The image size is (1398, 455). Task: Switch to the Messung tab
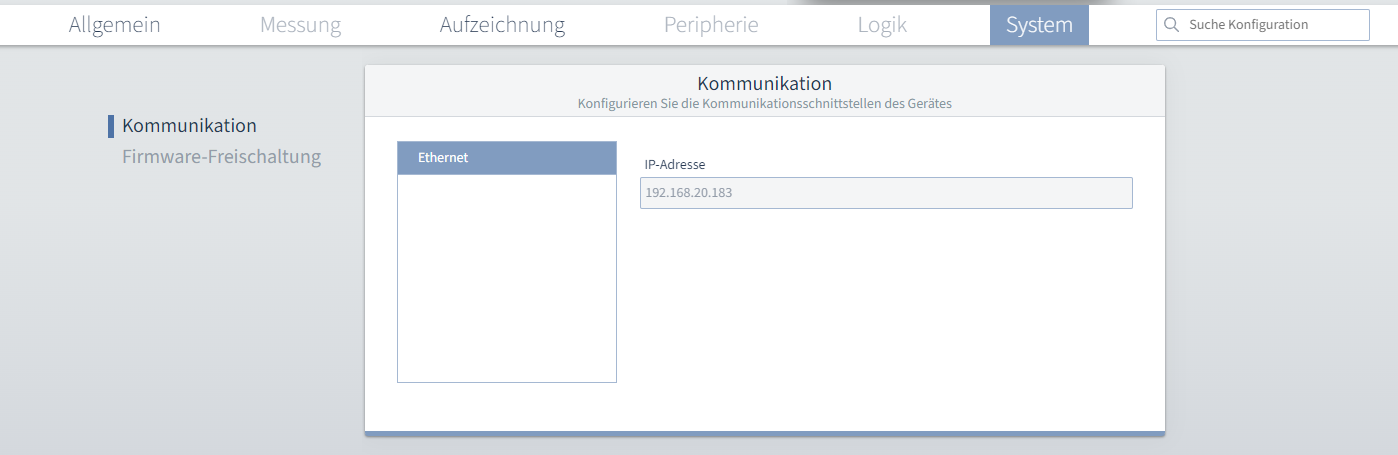[x=300, y=25]
